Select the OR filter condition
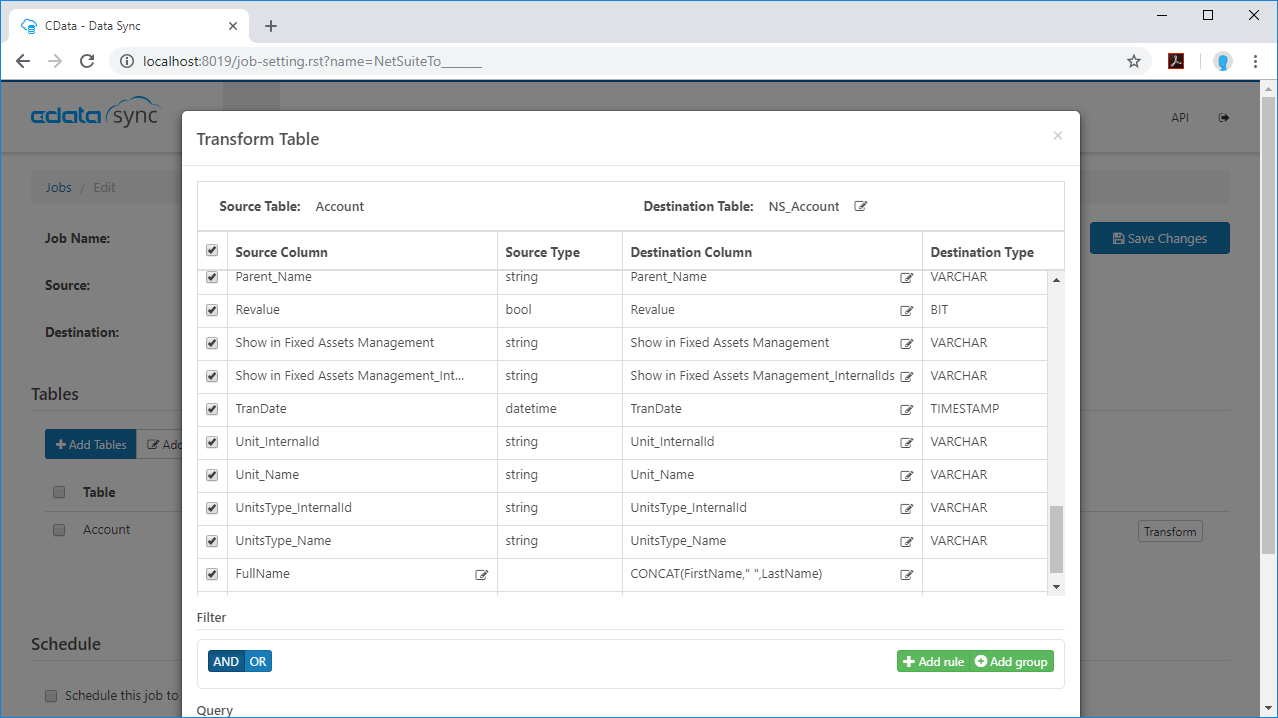The height and width of the screenshot is (718, 1278). [x=258, y=661]
